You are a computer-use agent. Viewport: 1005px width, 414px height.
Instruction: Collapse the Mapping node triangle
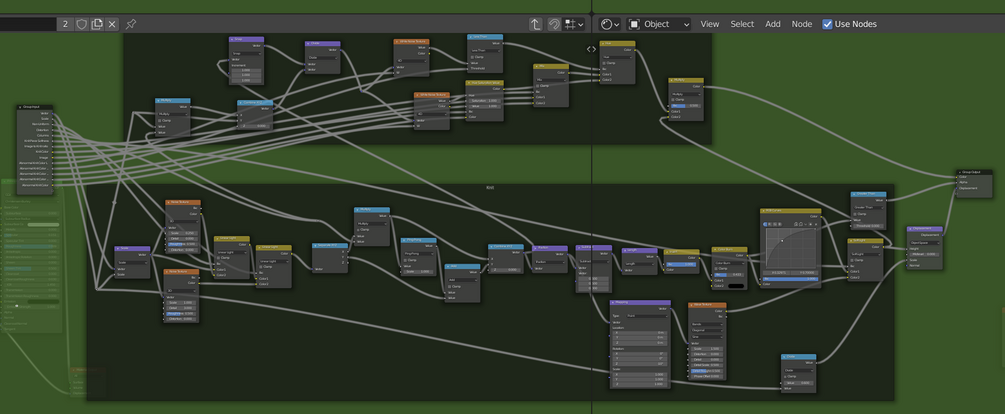click(x=613, y=302)
